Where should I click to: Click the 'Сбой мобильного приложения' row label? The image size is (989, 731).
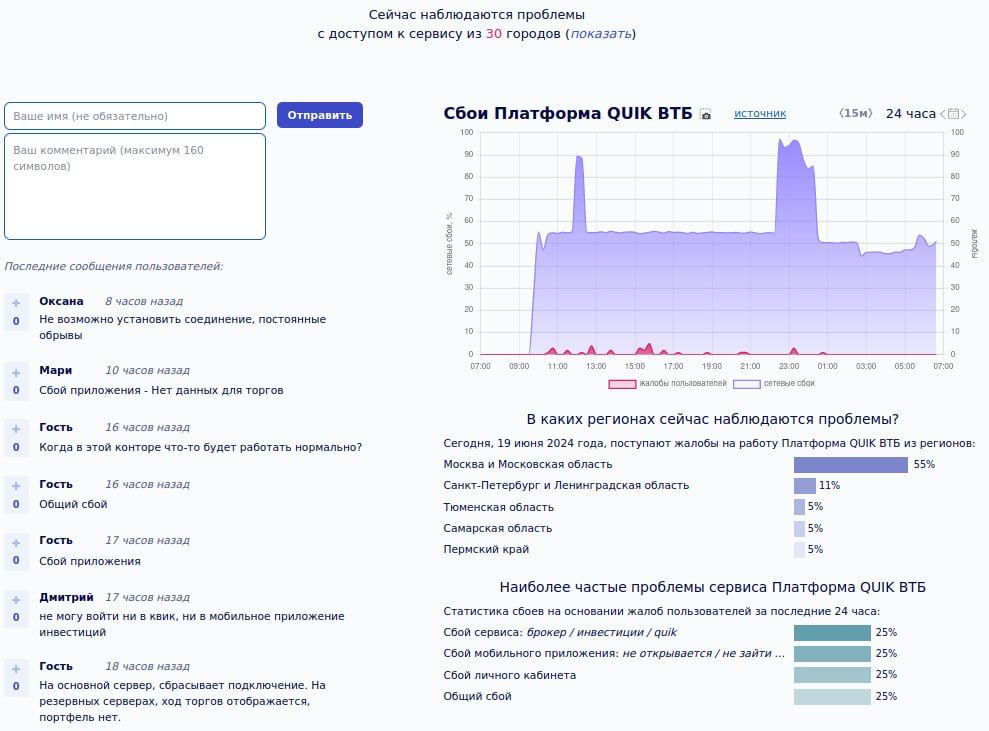(614, 653)
